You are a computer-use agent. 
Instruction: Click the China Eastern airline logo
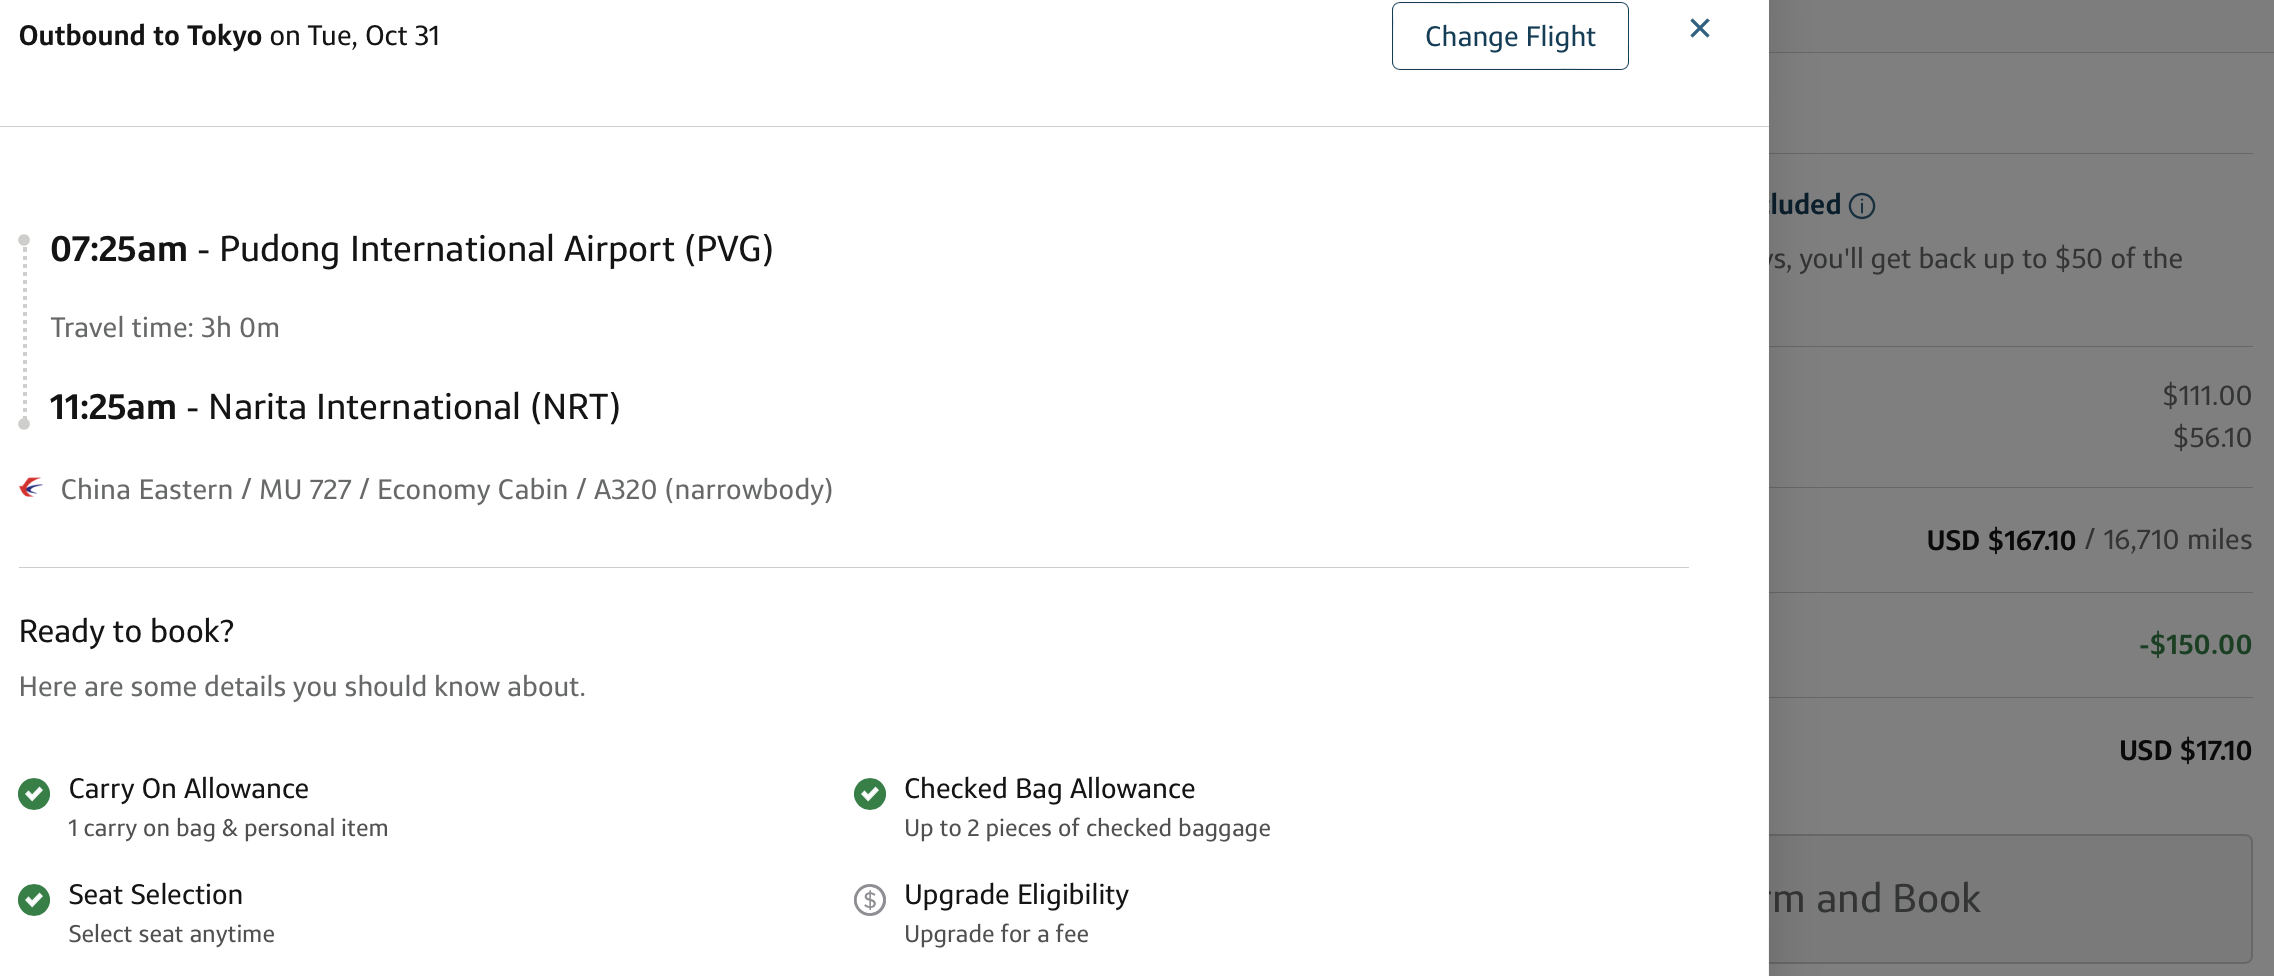pos(32,488)
